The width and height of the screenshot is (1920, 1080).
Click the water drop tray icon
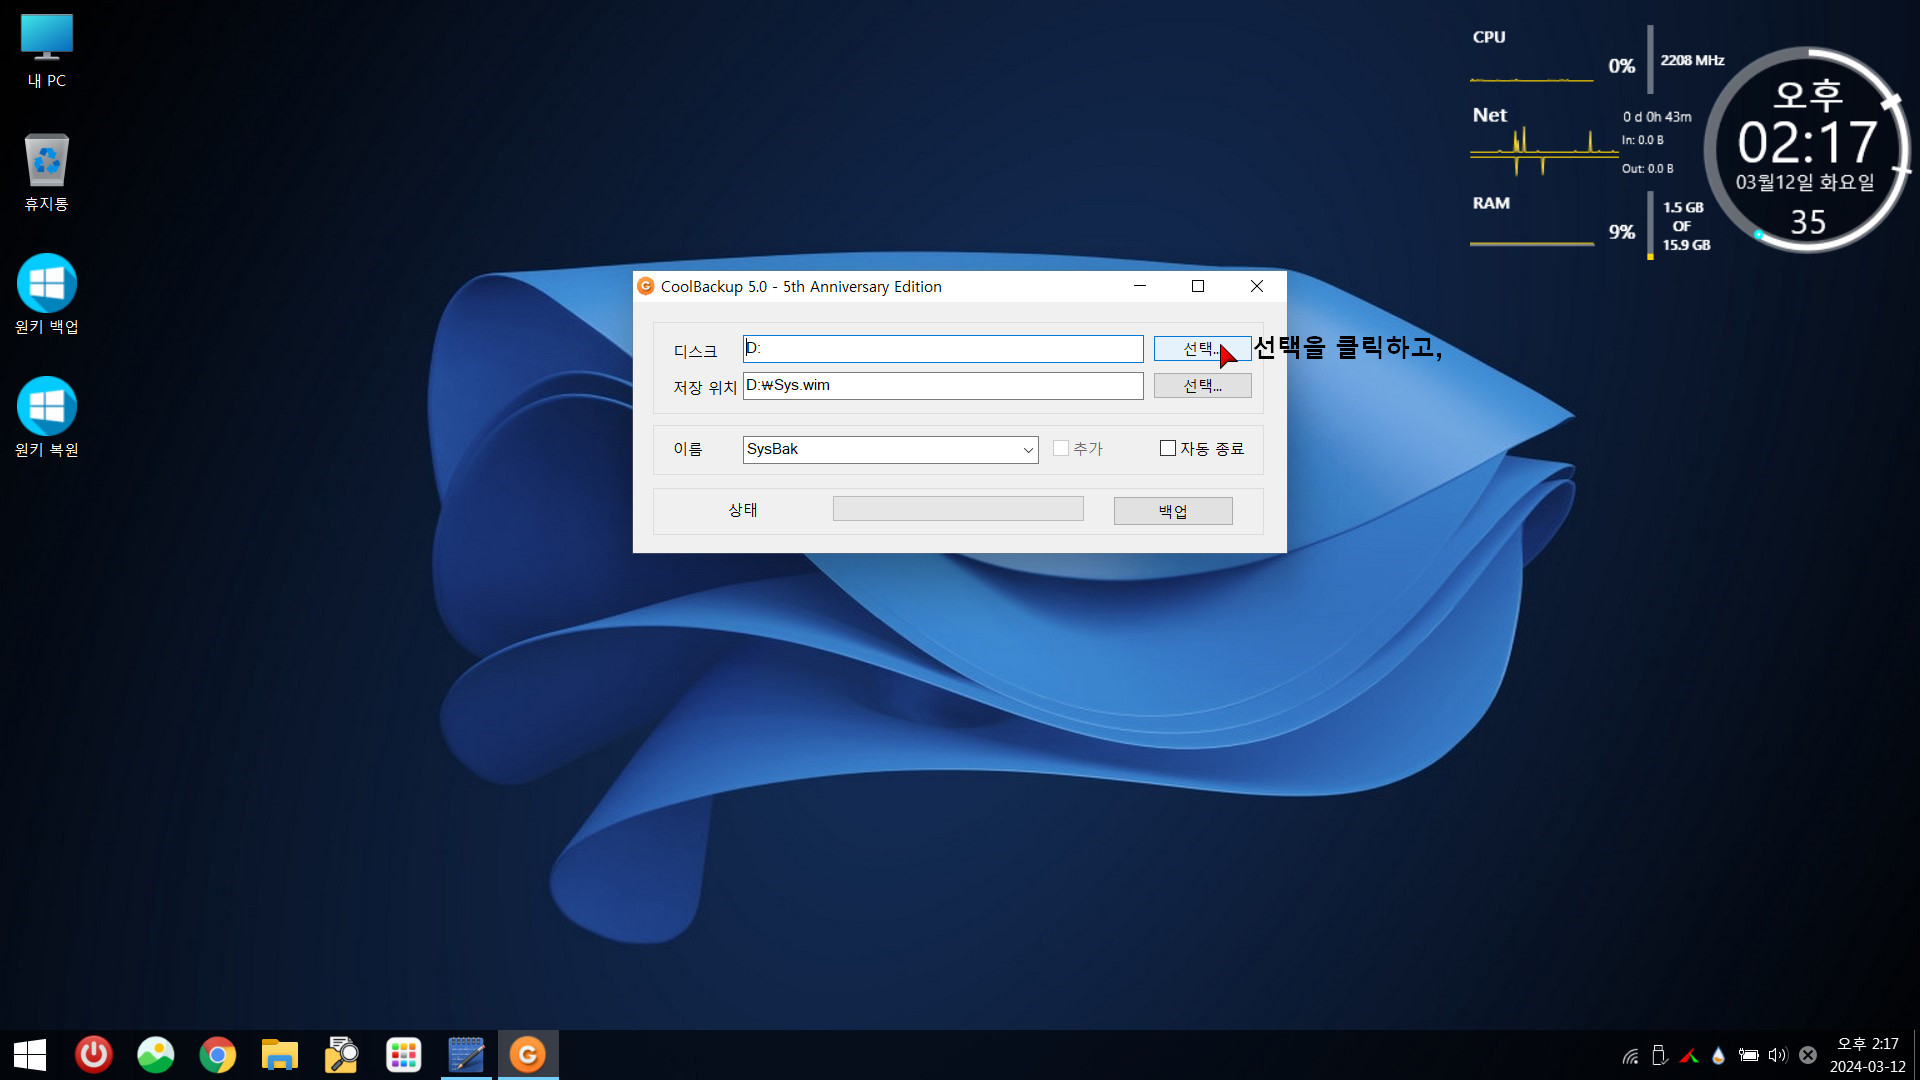1718,1055
